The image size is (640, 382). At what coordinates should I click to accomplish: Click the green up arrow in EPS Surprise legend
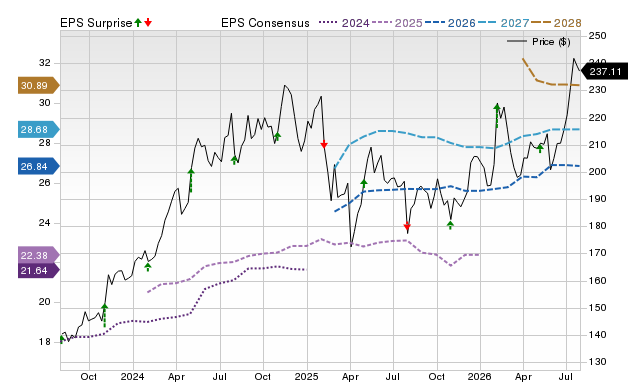(138, 23)
